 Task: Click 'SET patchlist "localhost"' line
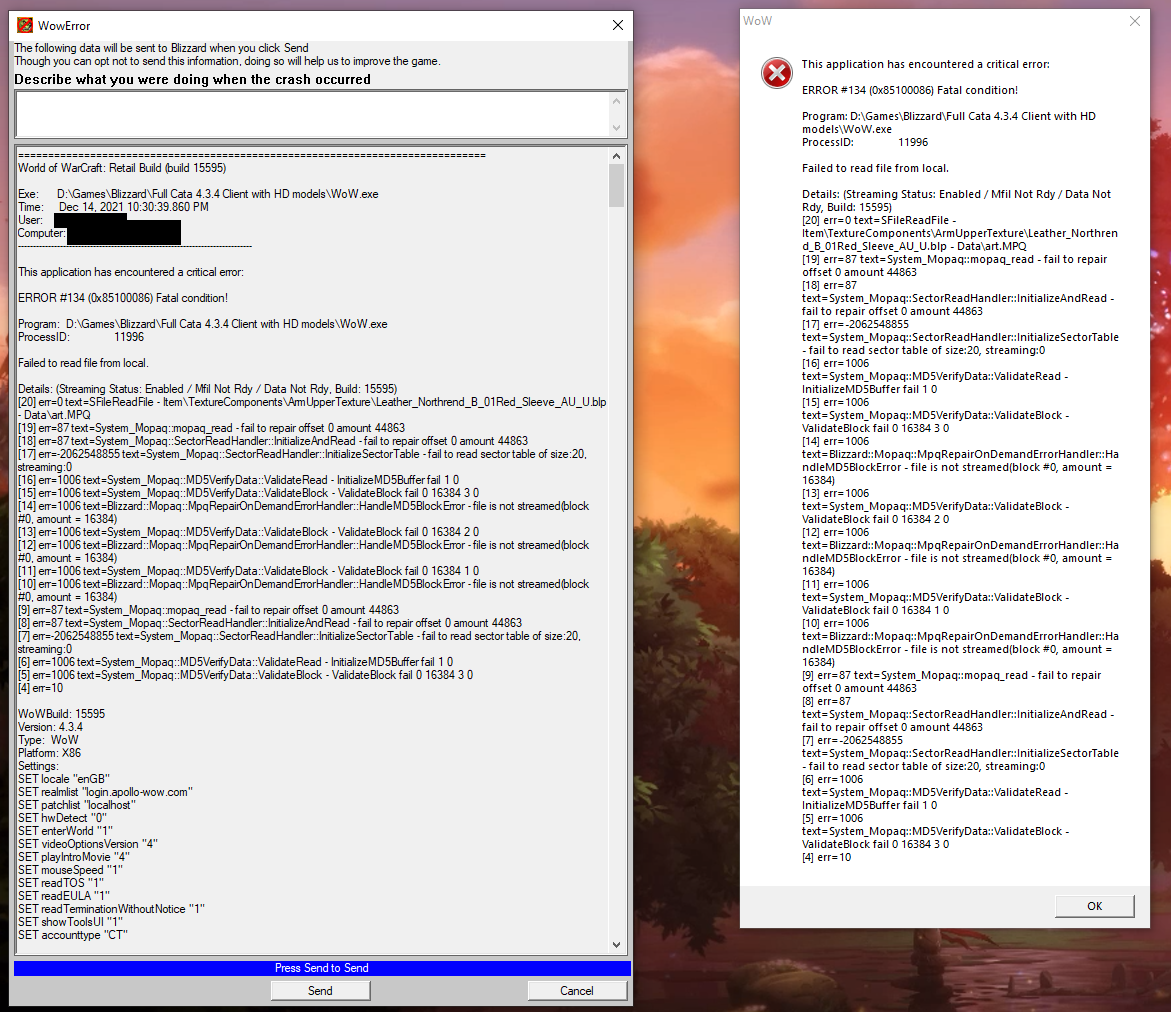coord(77,805)
